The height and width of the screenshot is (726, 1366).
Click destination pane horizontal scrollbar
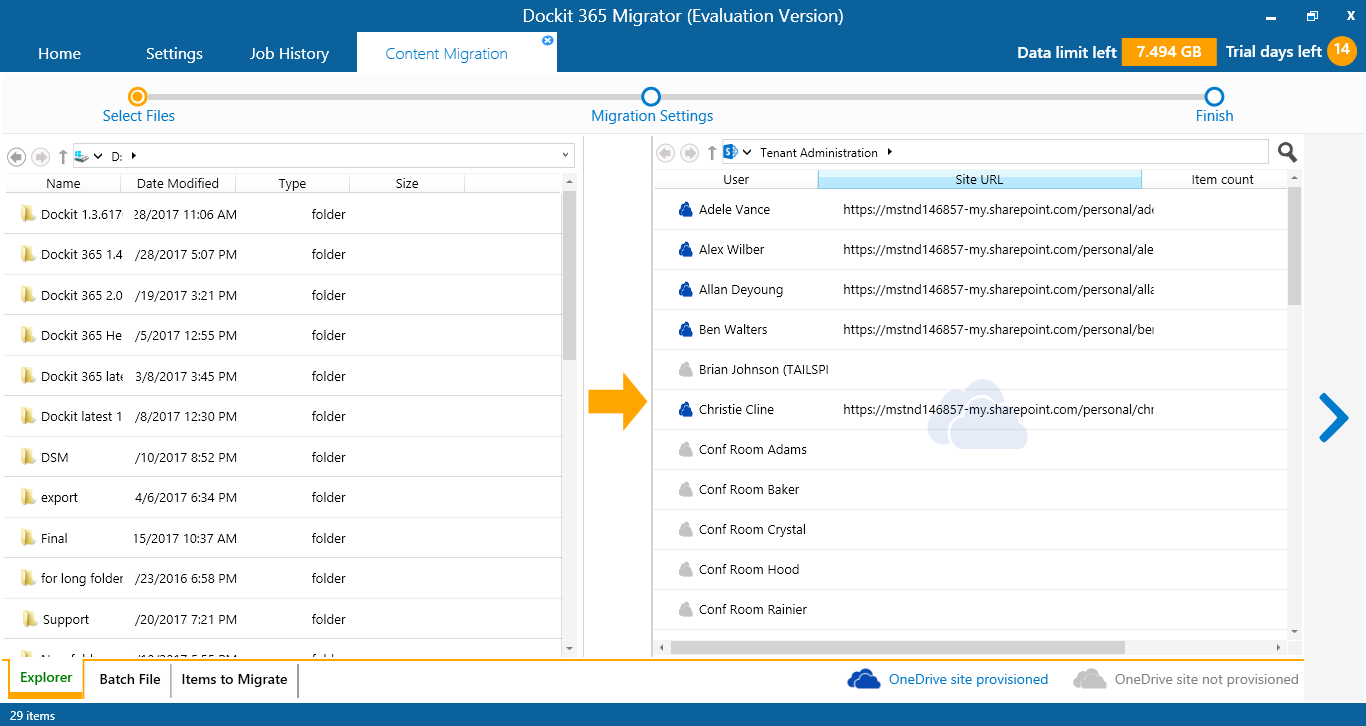click(x=897, y=648)
